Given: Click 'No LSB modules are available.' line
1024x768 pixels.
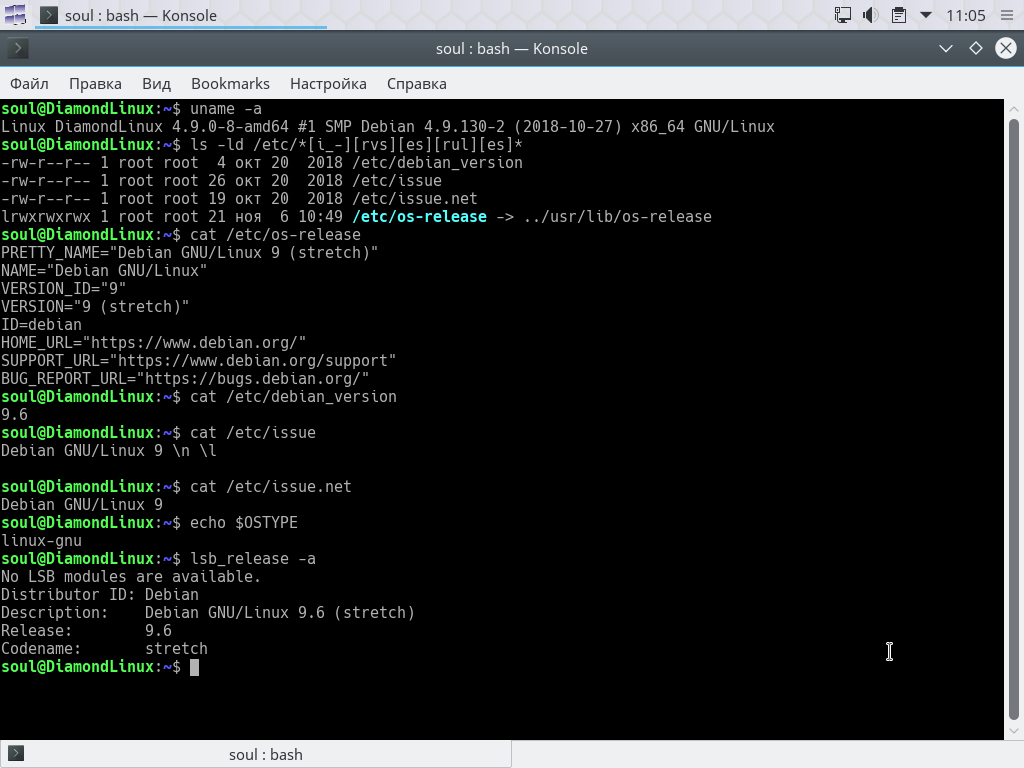Looking at the screenshot, I should (x=131, y=577).
